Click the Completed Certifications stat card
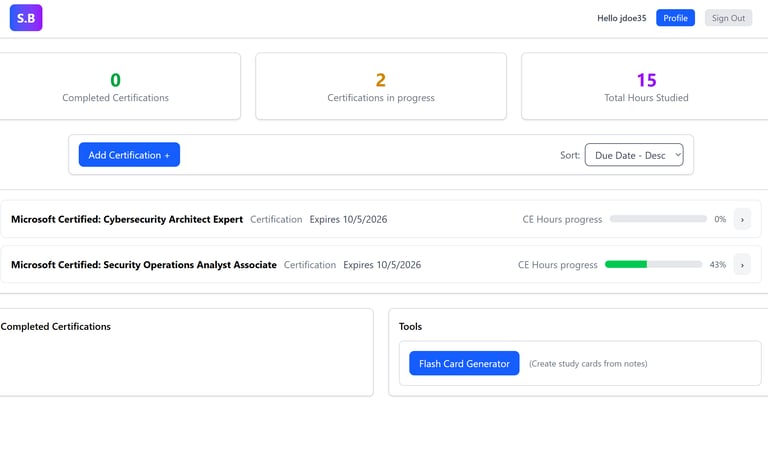 116,87
